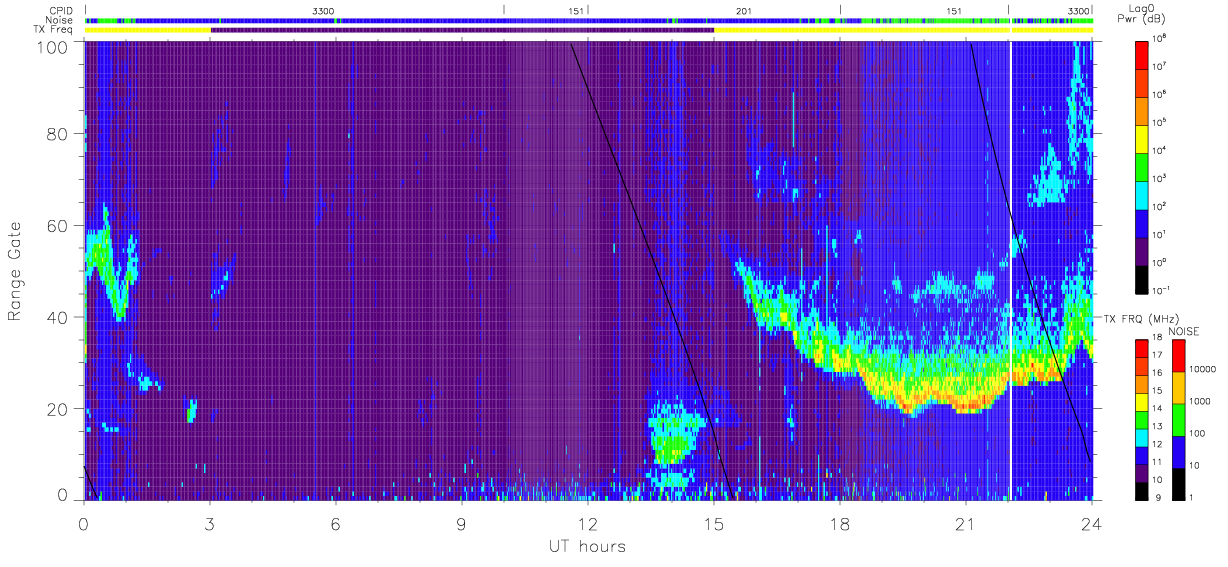The image size is (1228, 567).
Task: Click the purple section of the TX Freq bar
Action: (x=462, y=30)
